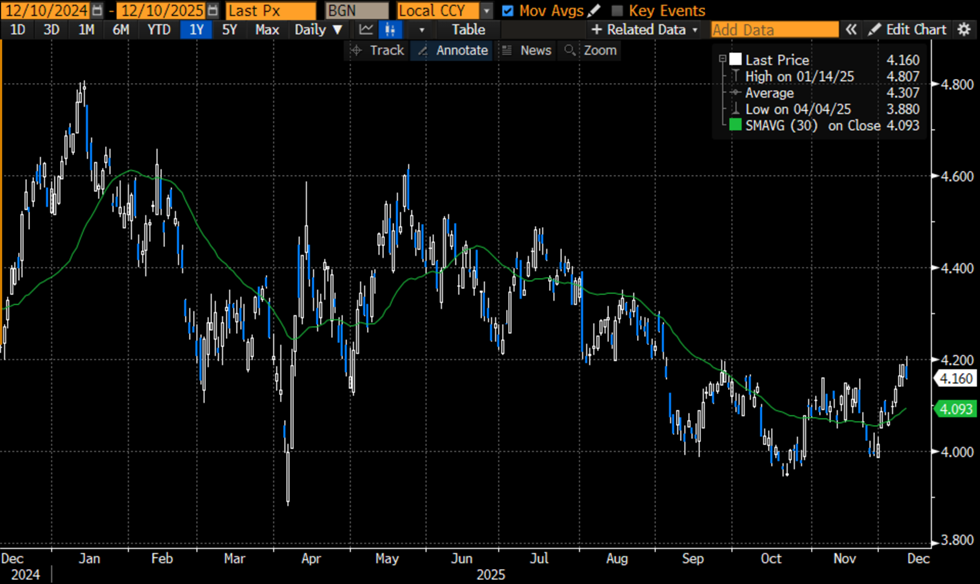Select the 5Y time range tab
The image size is (980, 584).
(x=230, y=30)
